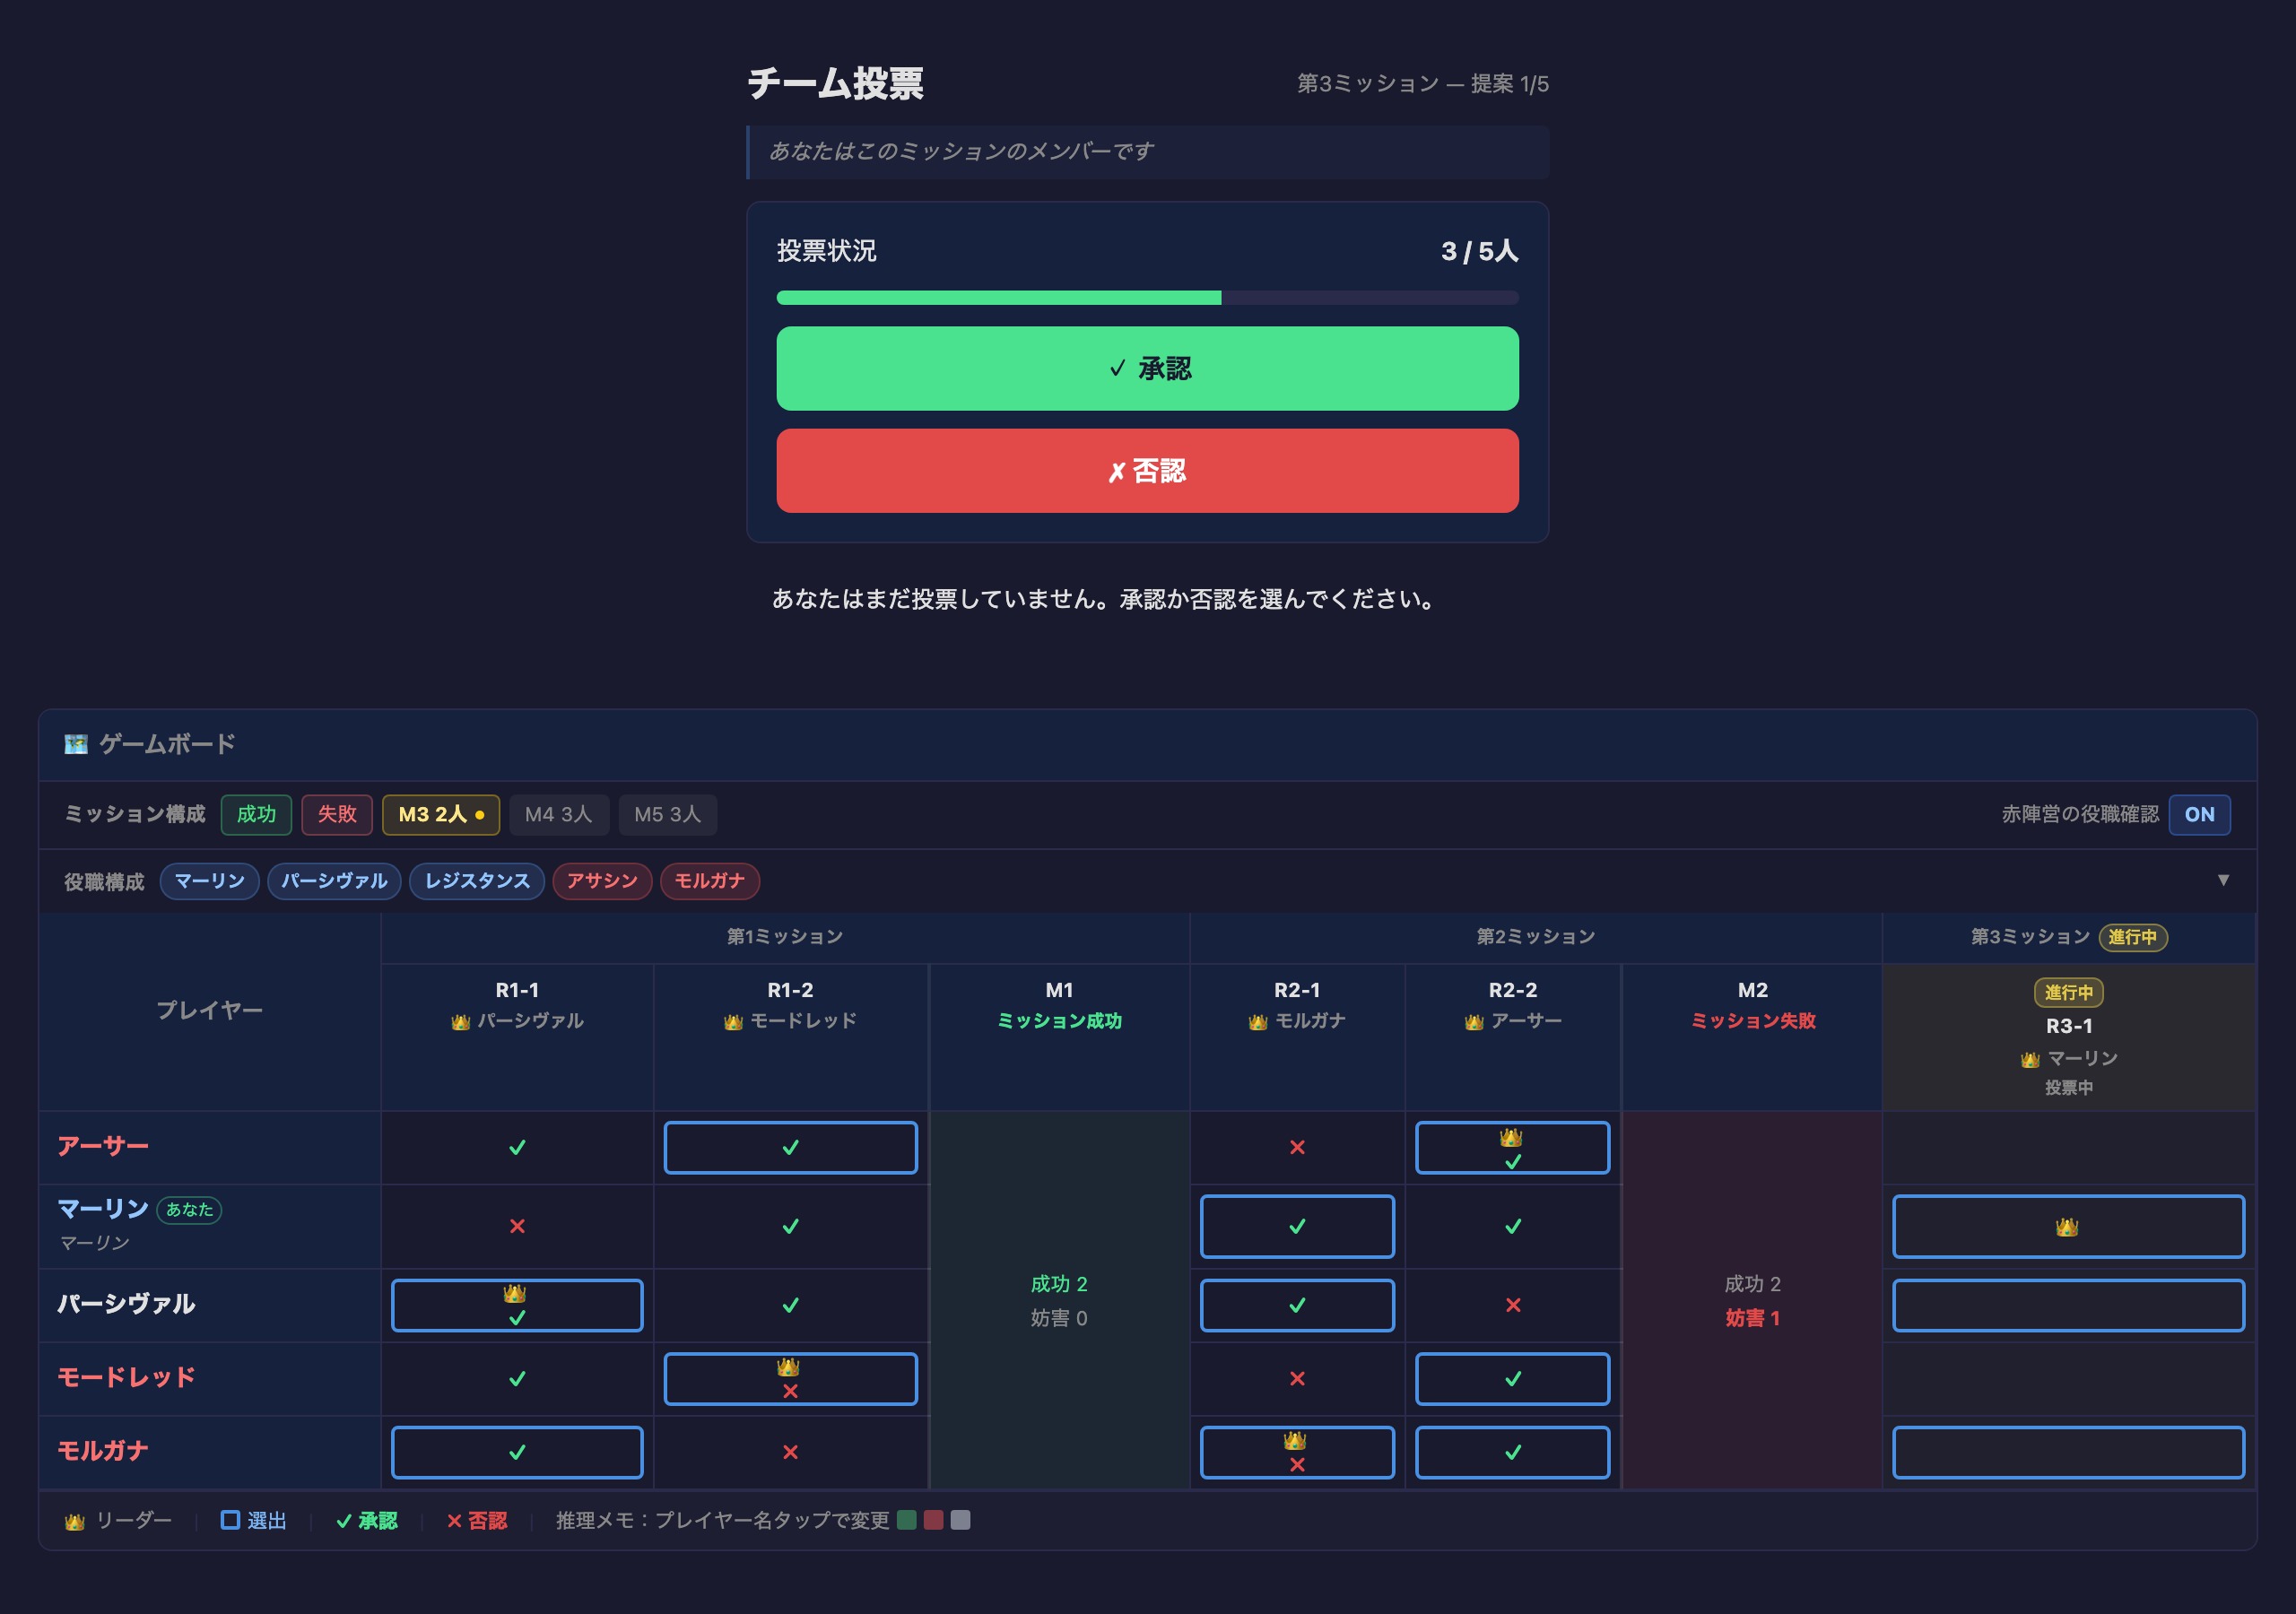Tap player name マーリン in the table
The height and width of the screenshot is (1614, 2296).
tap(103, 1209)
